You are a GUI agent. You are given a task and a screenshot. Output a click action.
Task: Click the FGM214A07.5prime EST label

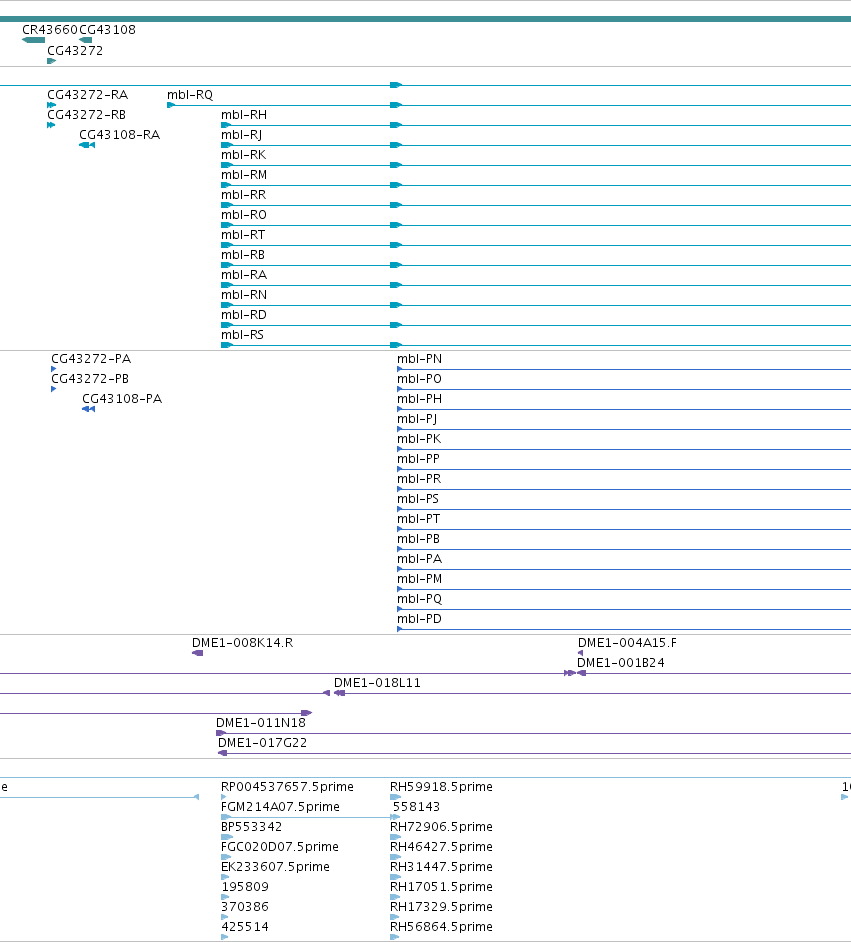280,807
